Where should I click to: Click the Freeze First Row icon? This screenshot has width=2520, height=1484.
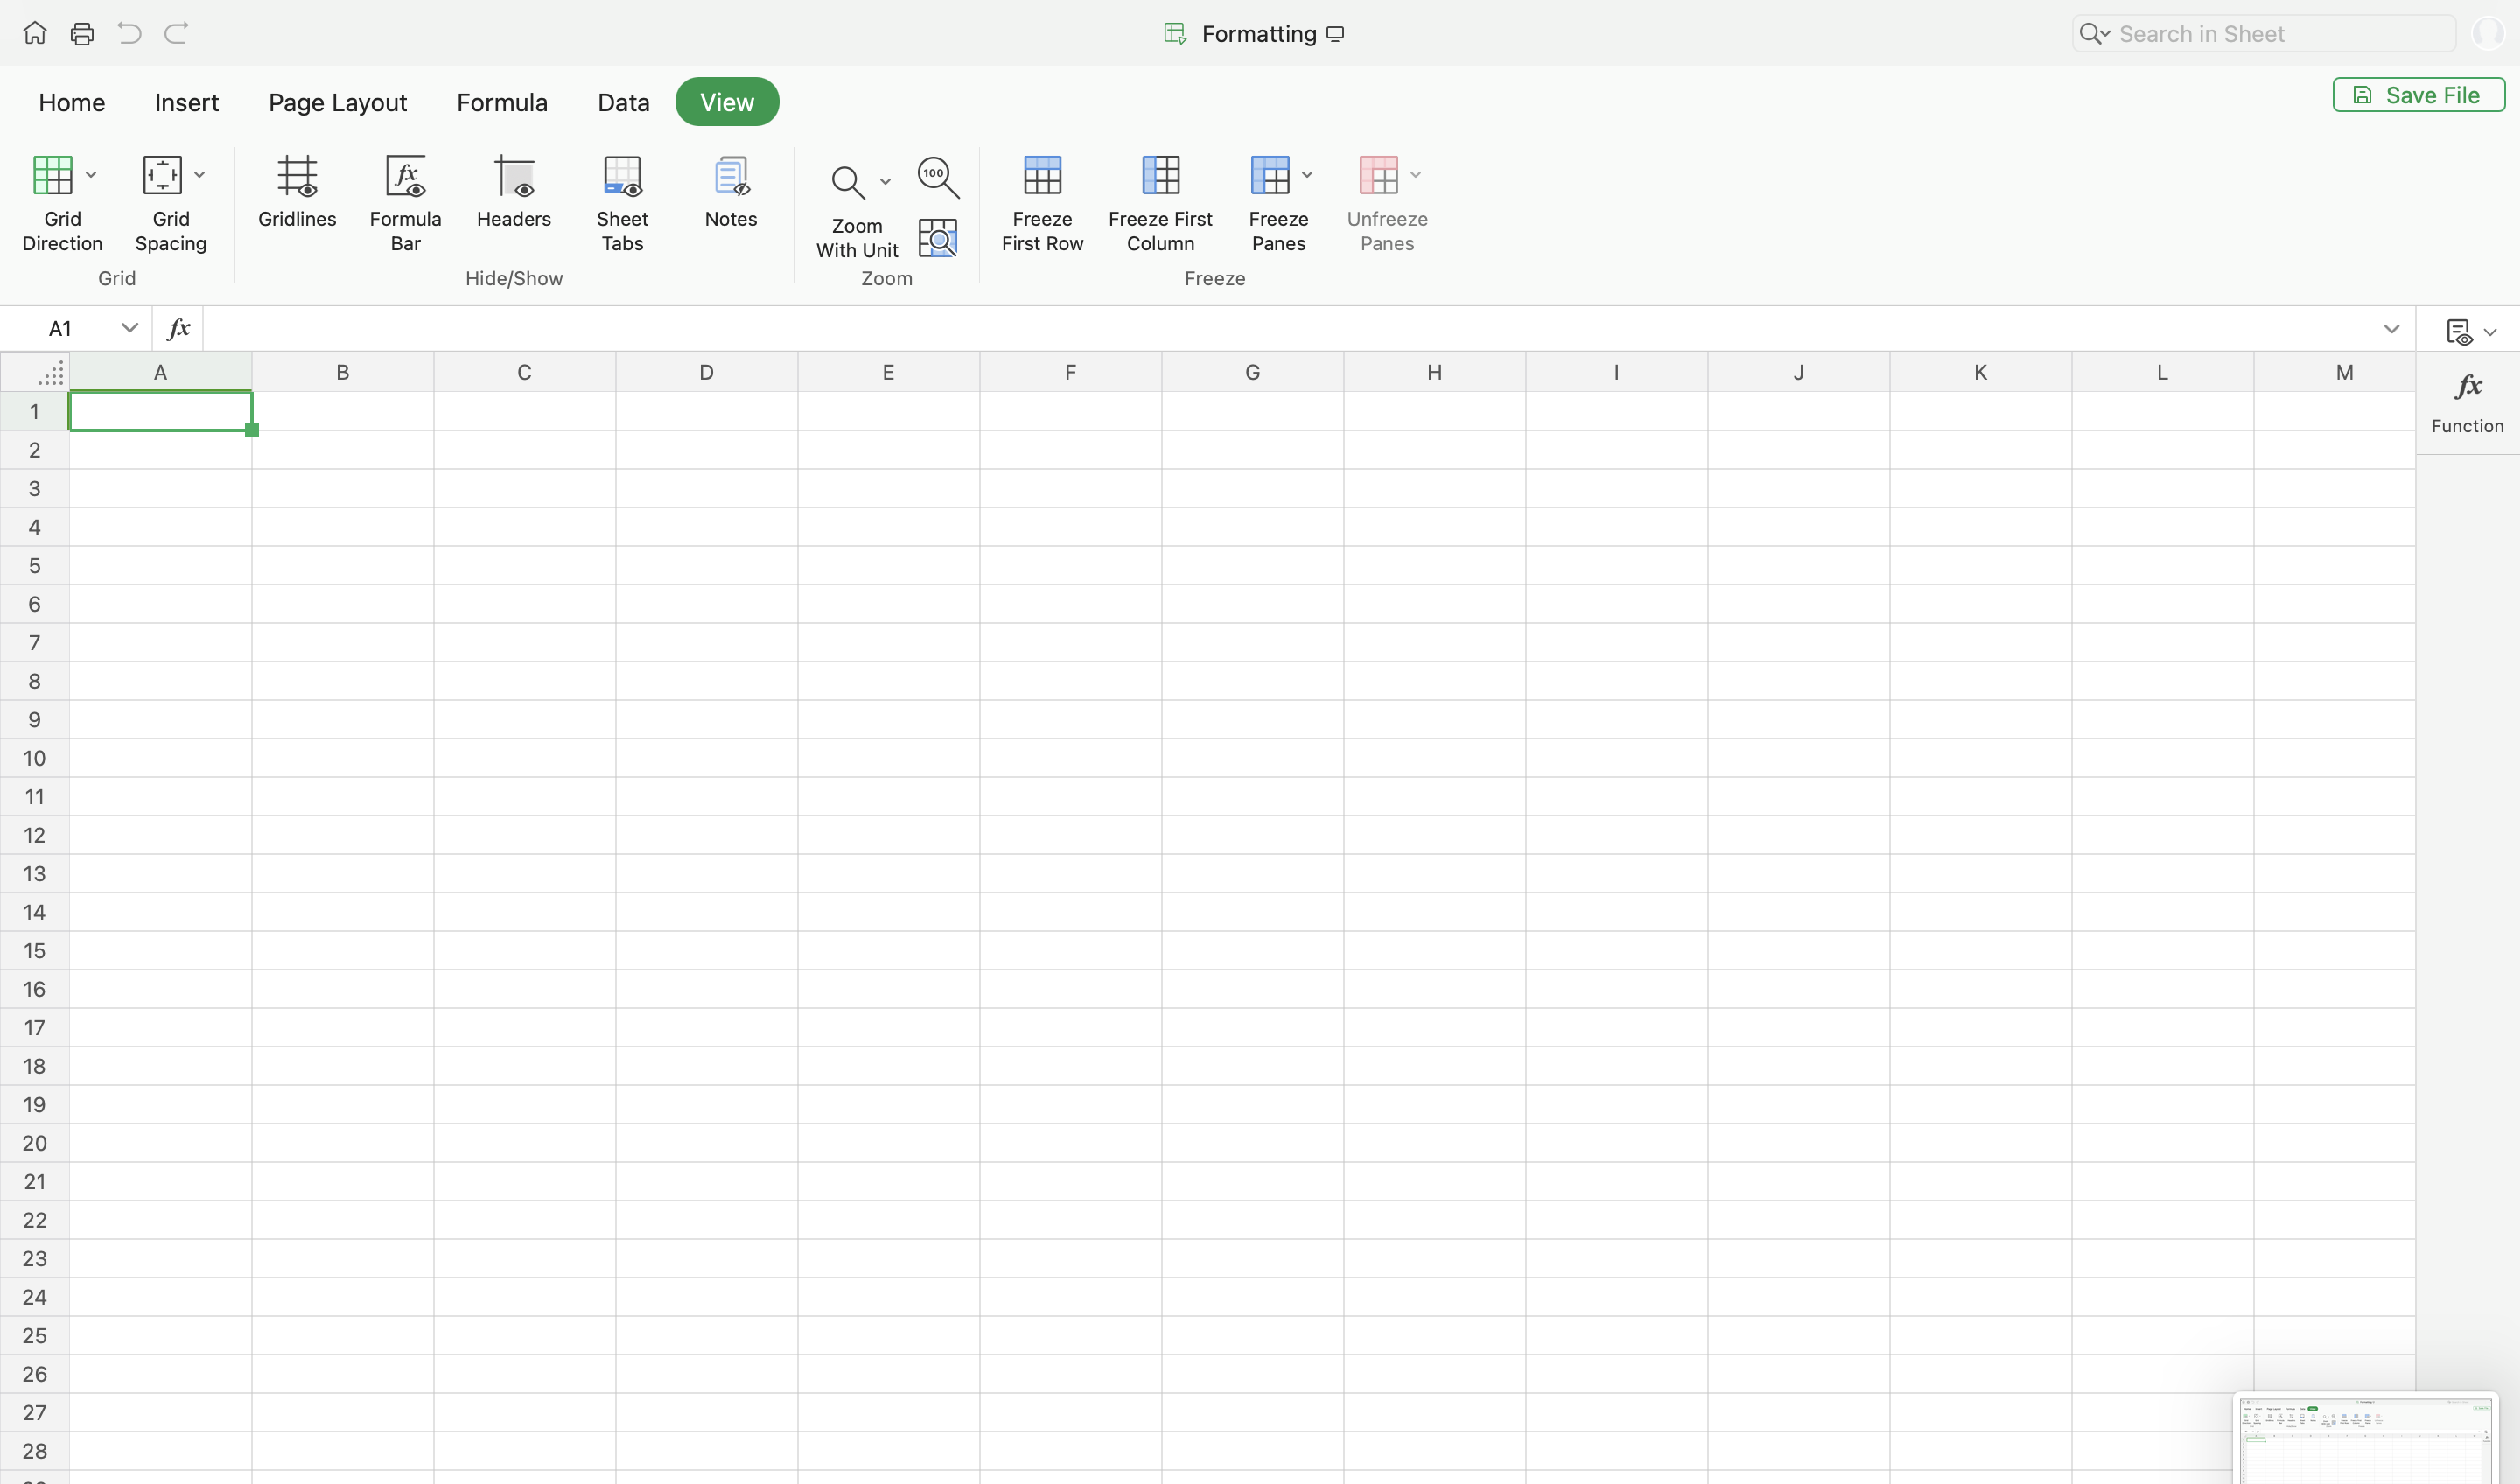coord(1042,176)
